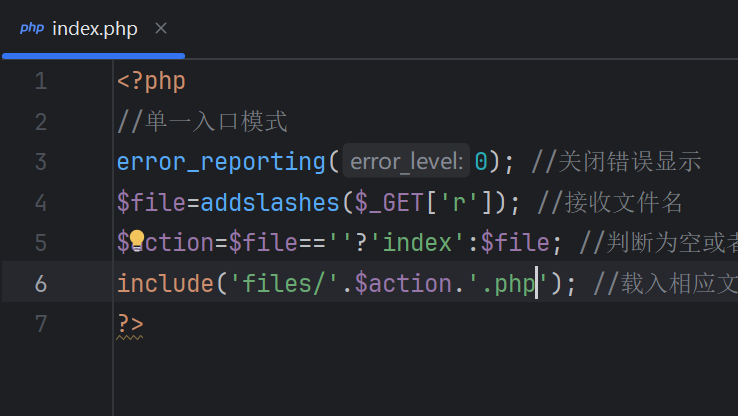
Task: Click the ?> closing tag on line 7
Action: 130,324
